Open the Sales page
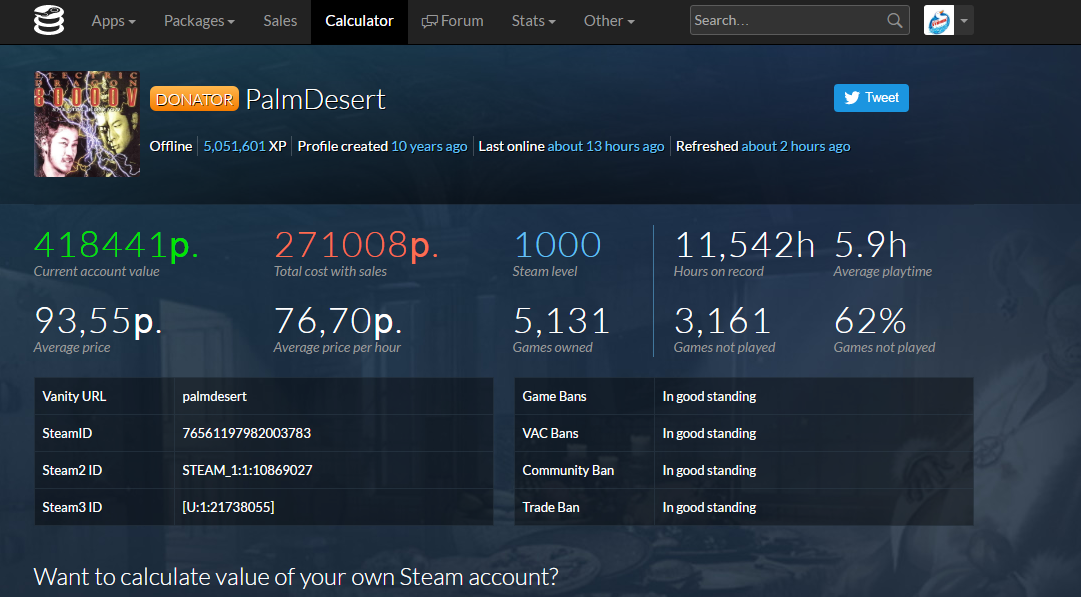Viewport: 1081px width, 597px height. 280,21
